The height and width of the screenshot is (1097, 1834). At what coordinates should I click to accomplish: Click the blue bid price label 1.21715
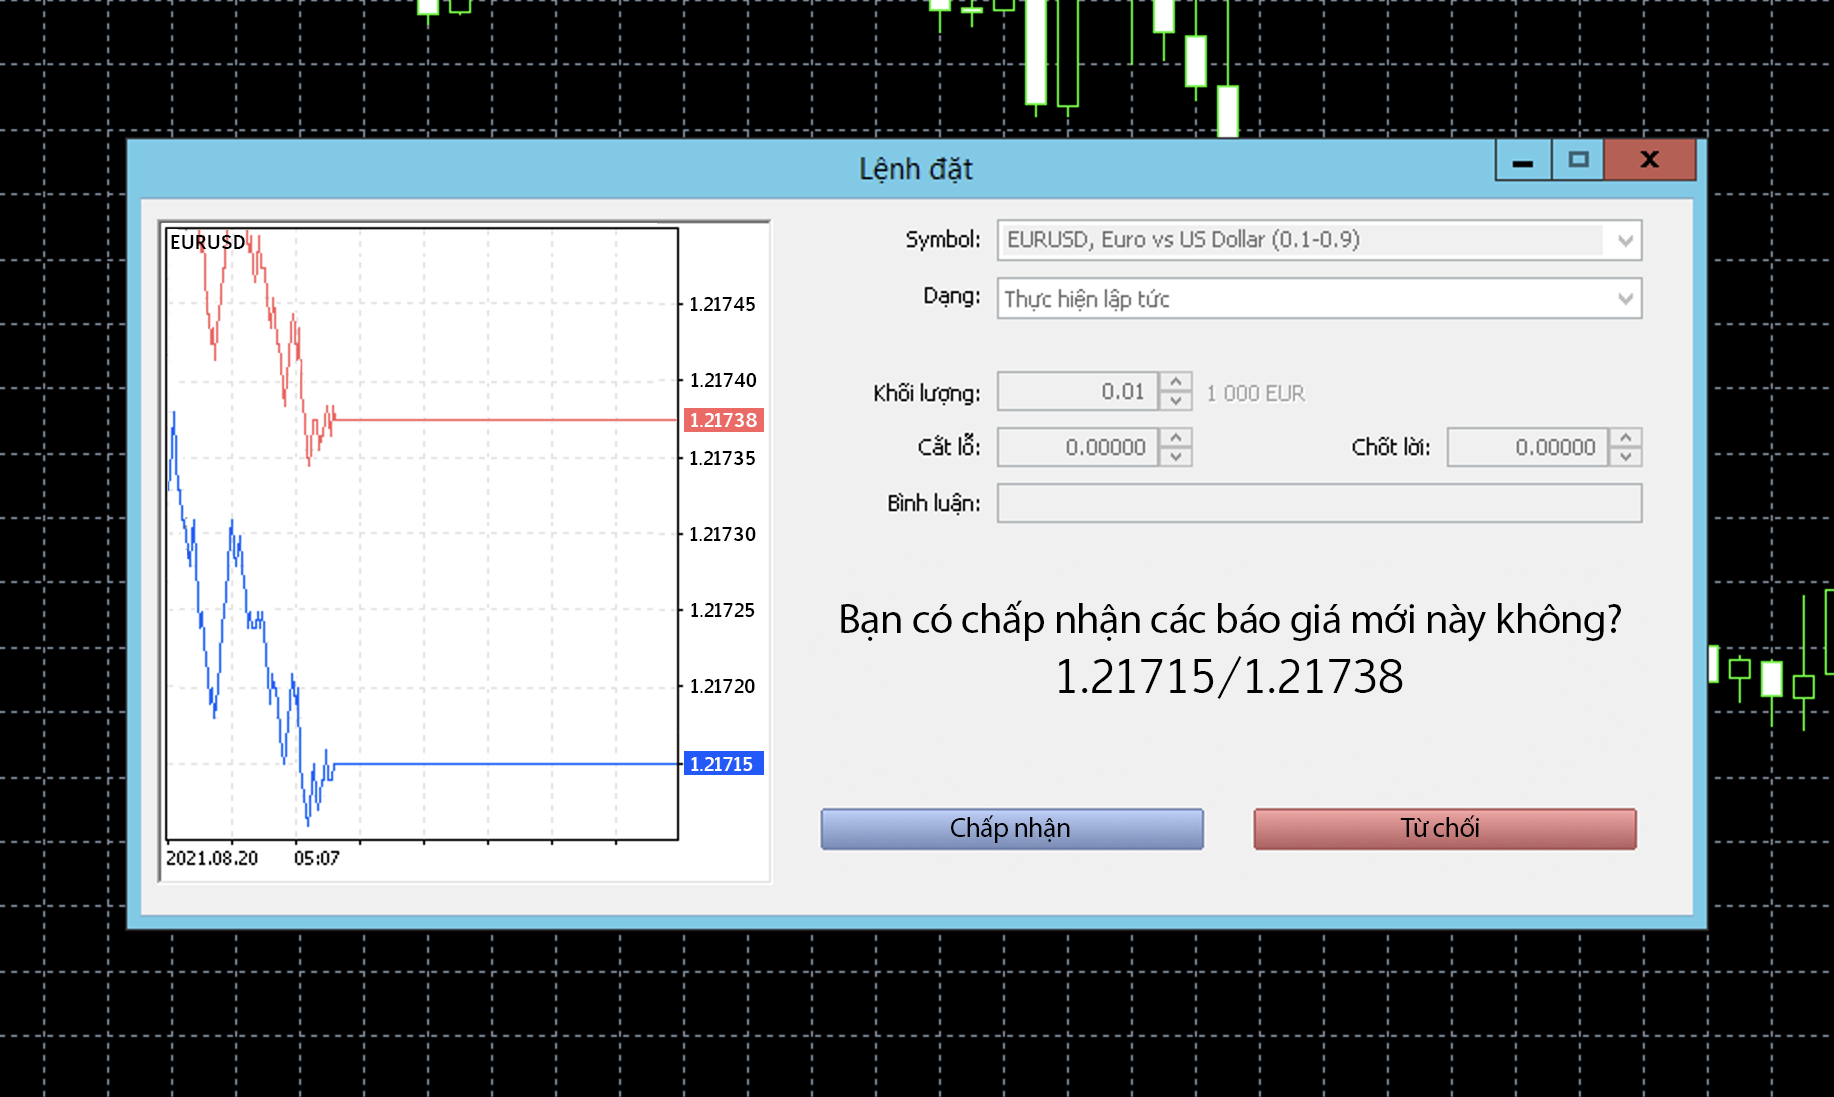point(723,764)
